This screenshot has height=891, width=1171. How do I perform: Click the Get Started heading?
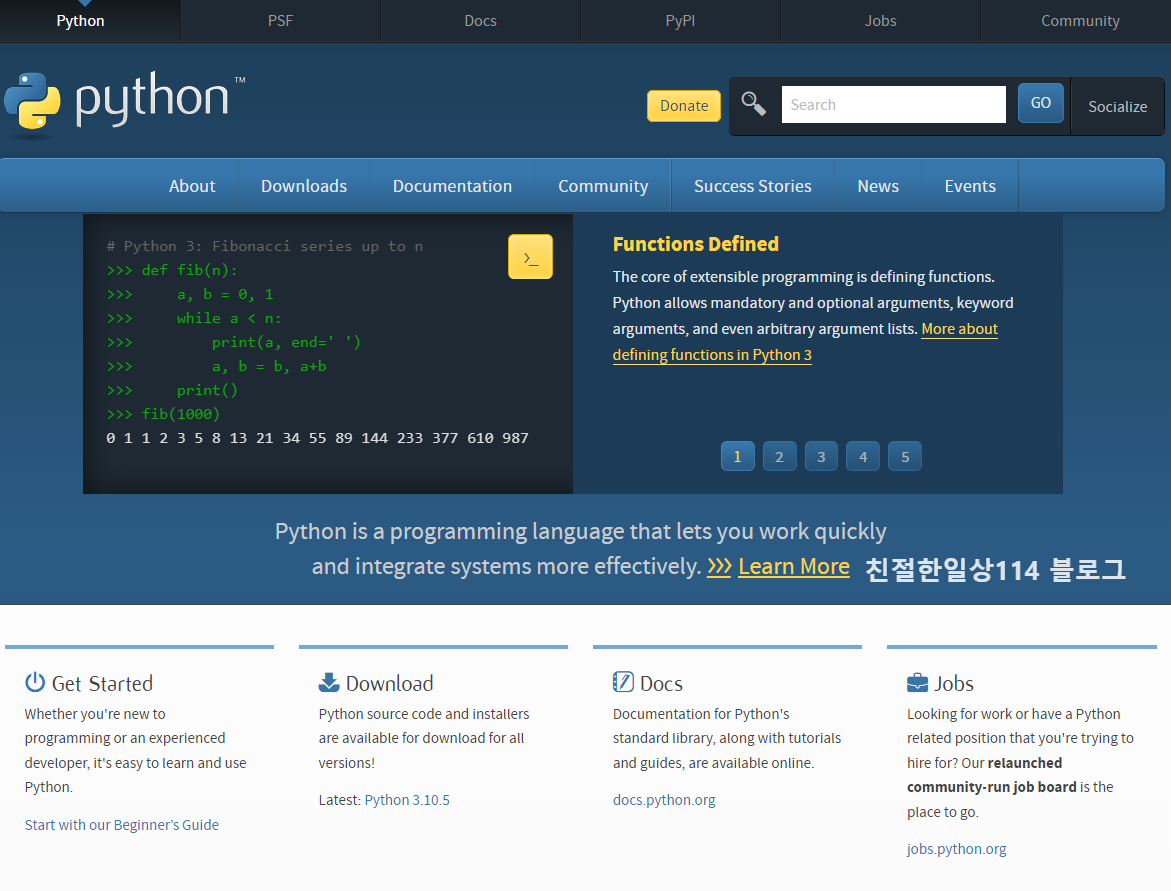[102, 683]
